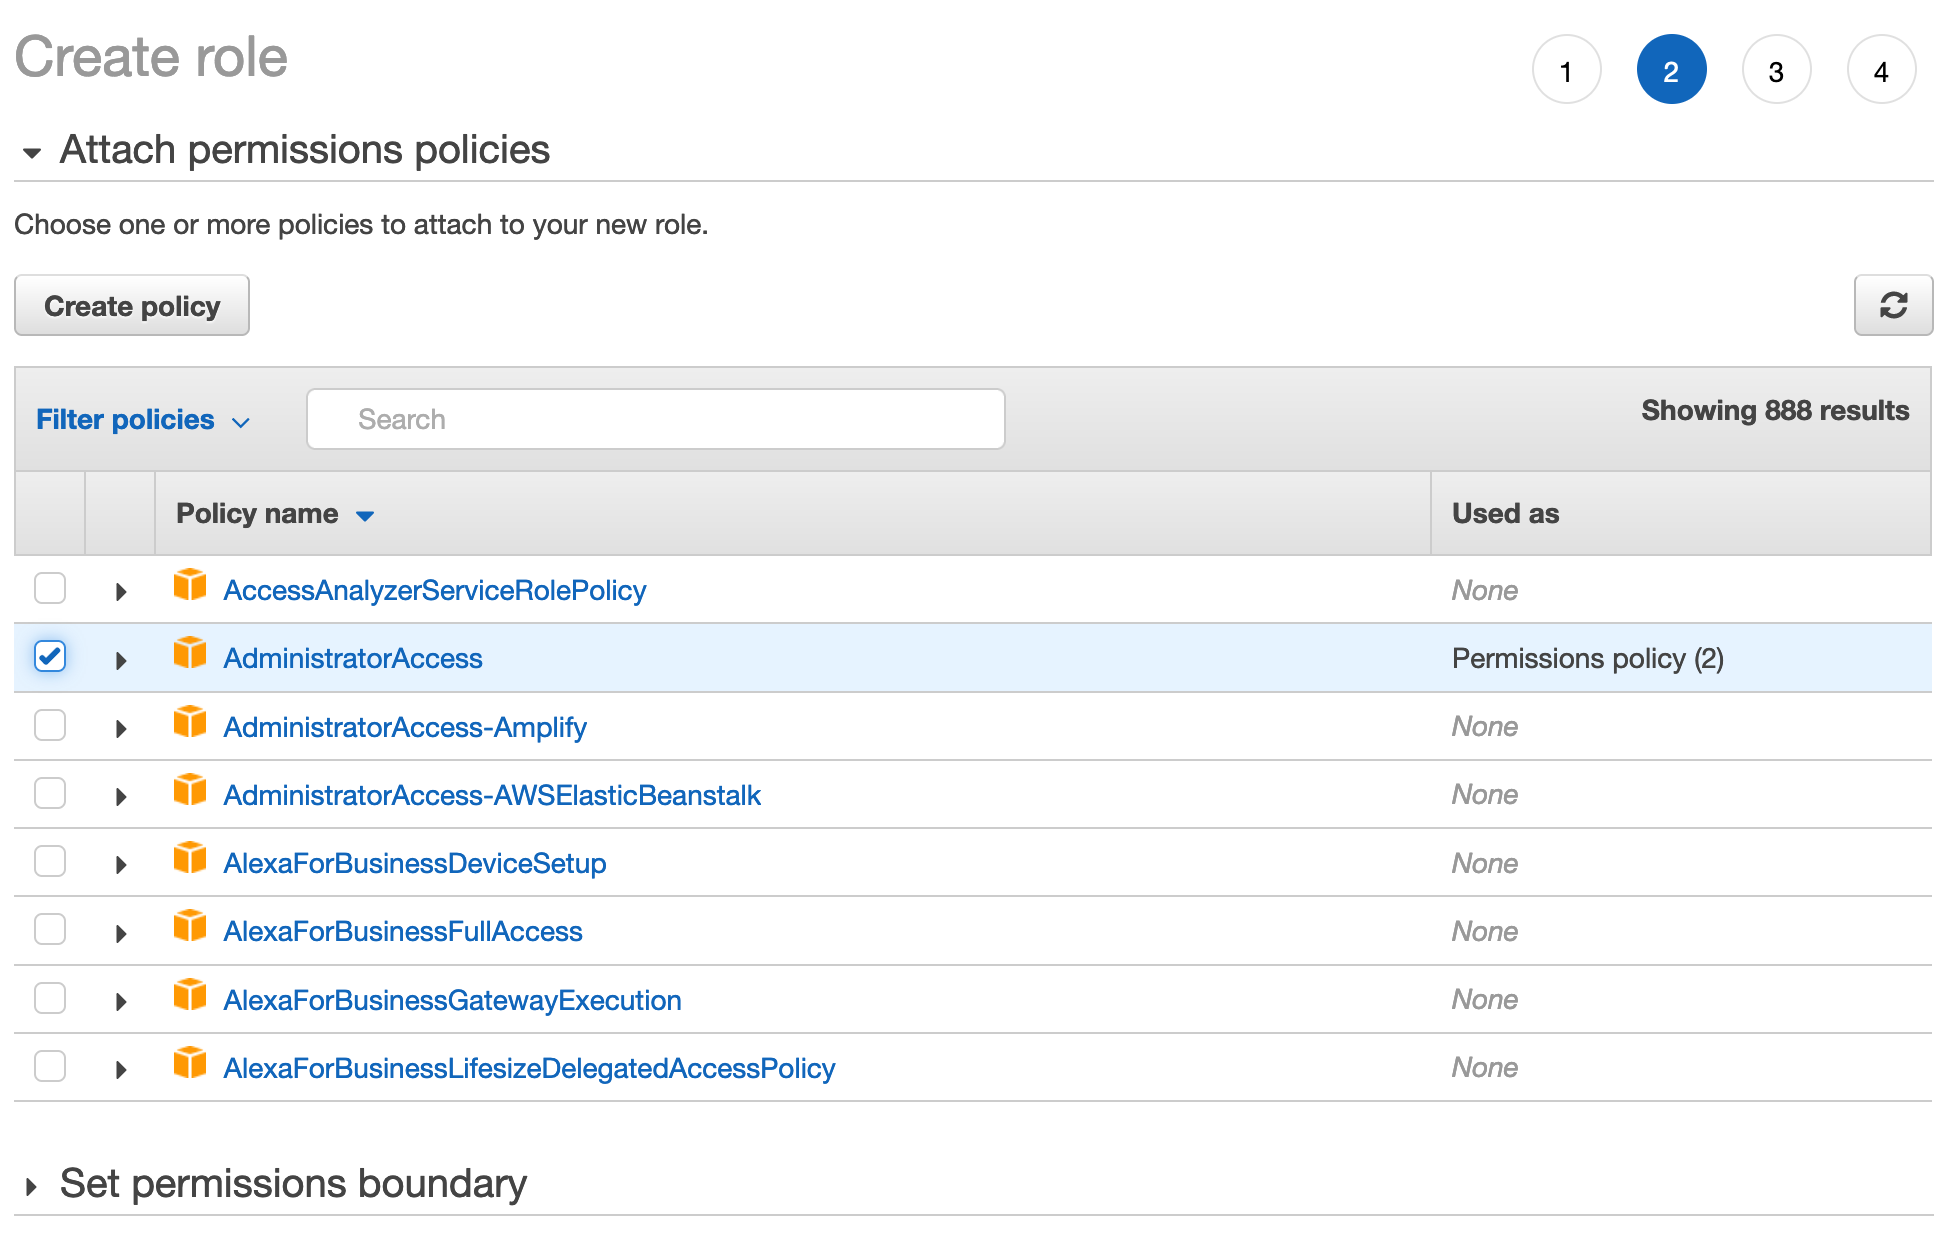Collapse the Attach permissions policies section
1954x1244 pixels.
[32, 153]
